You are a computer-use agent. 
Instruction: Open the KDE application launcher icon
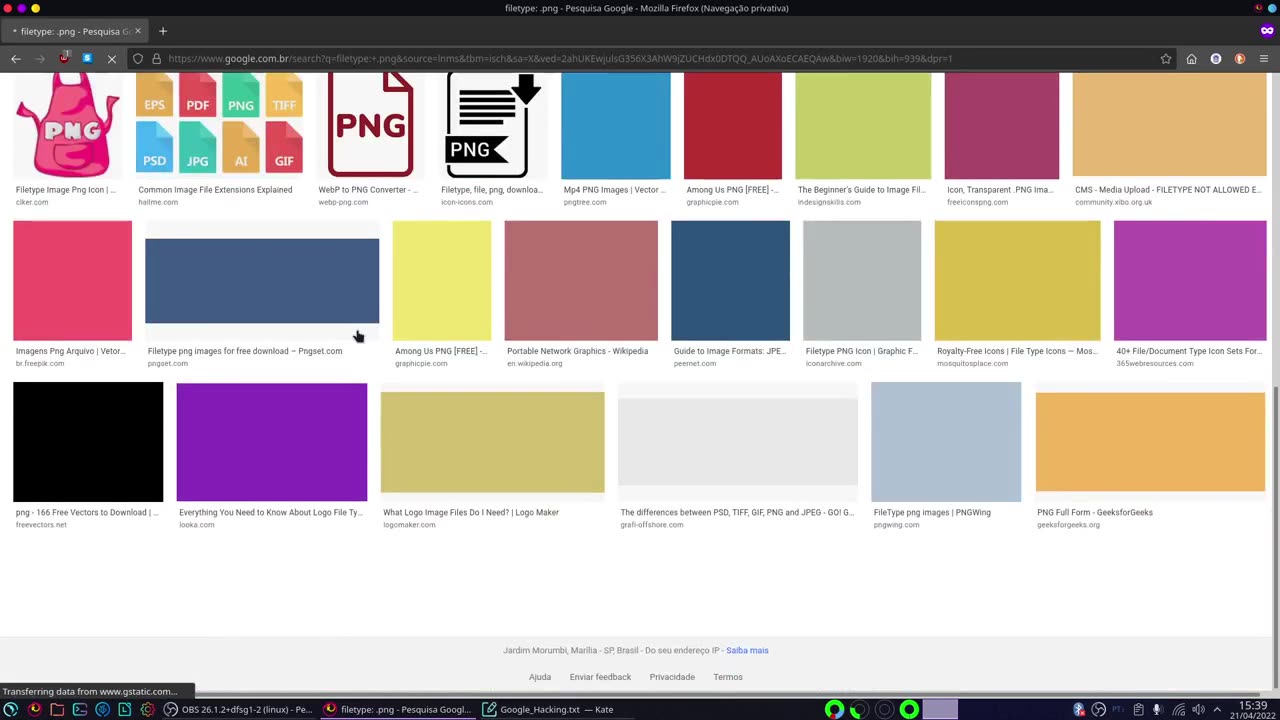pos(11,710)
